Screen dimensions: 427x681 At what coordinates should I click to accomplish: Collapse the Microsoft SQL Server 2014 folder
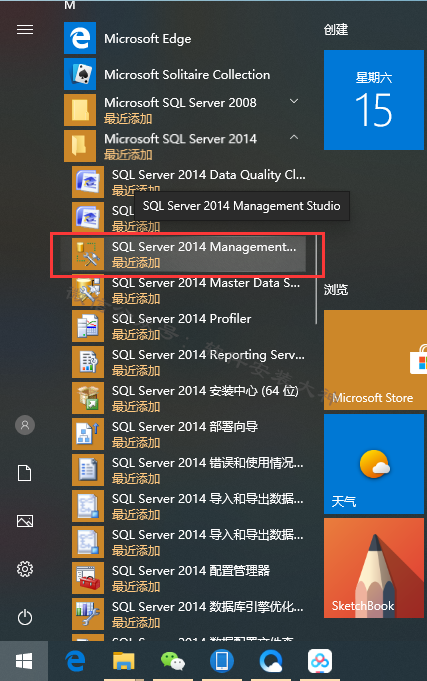point(187,146)
